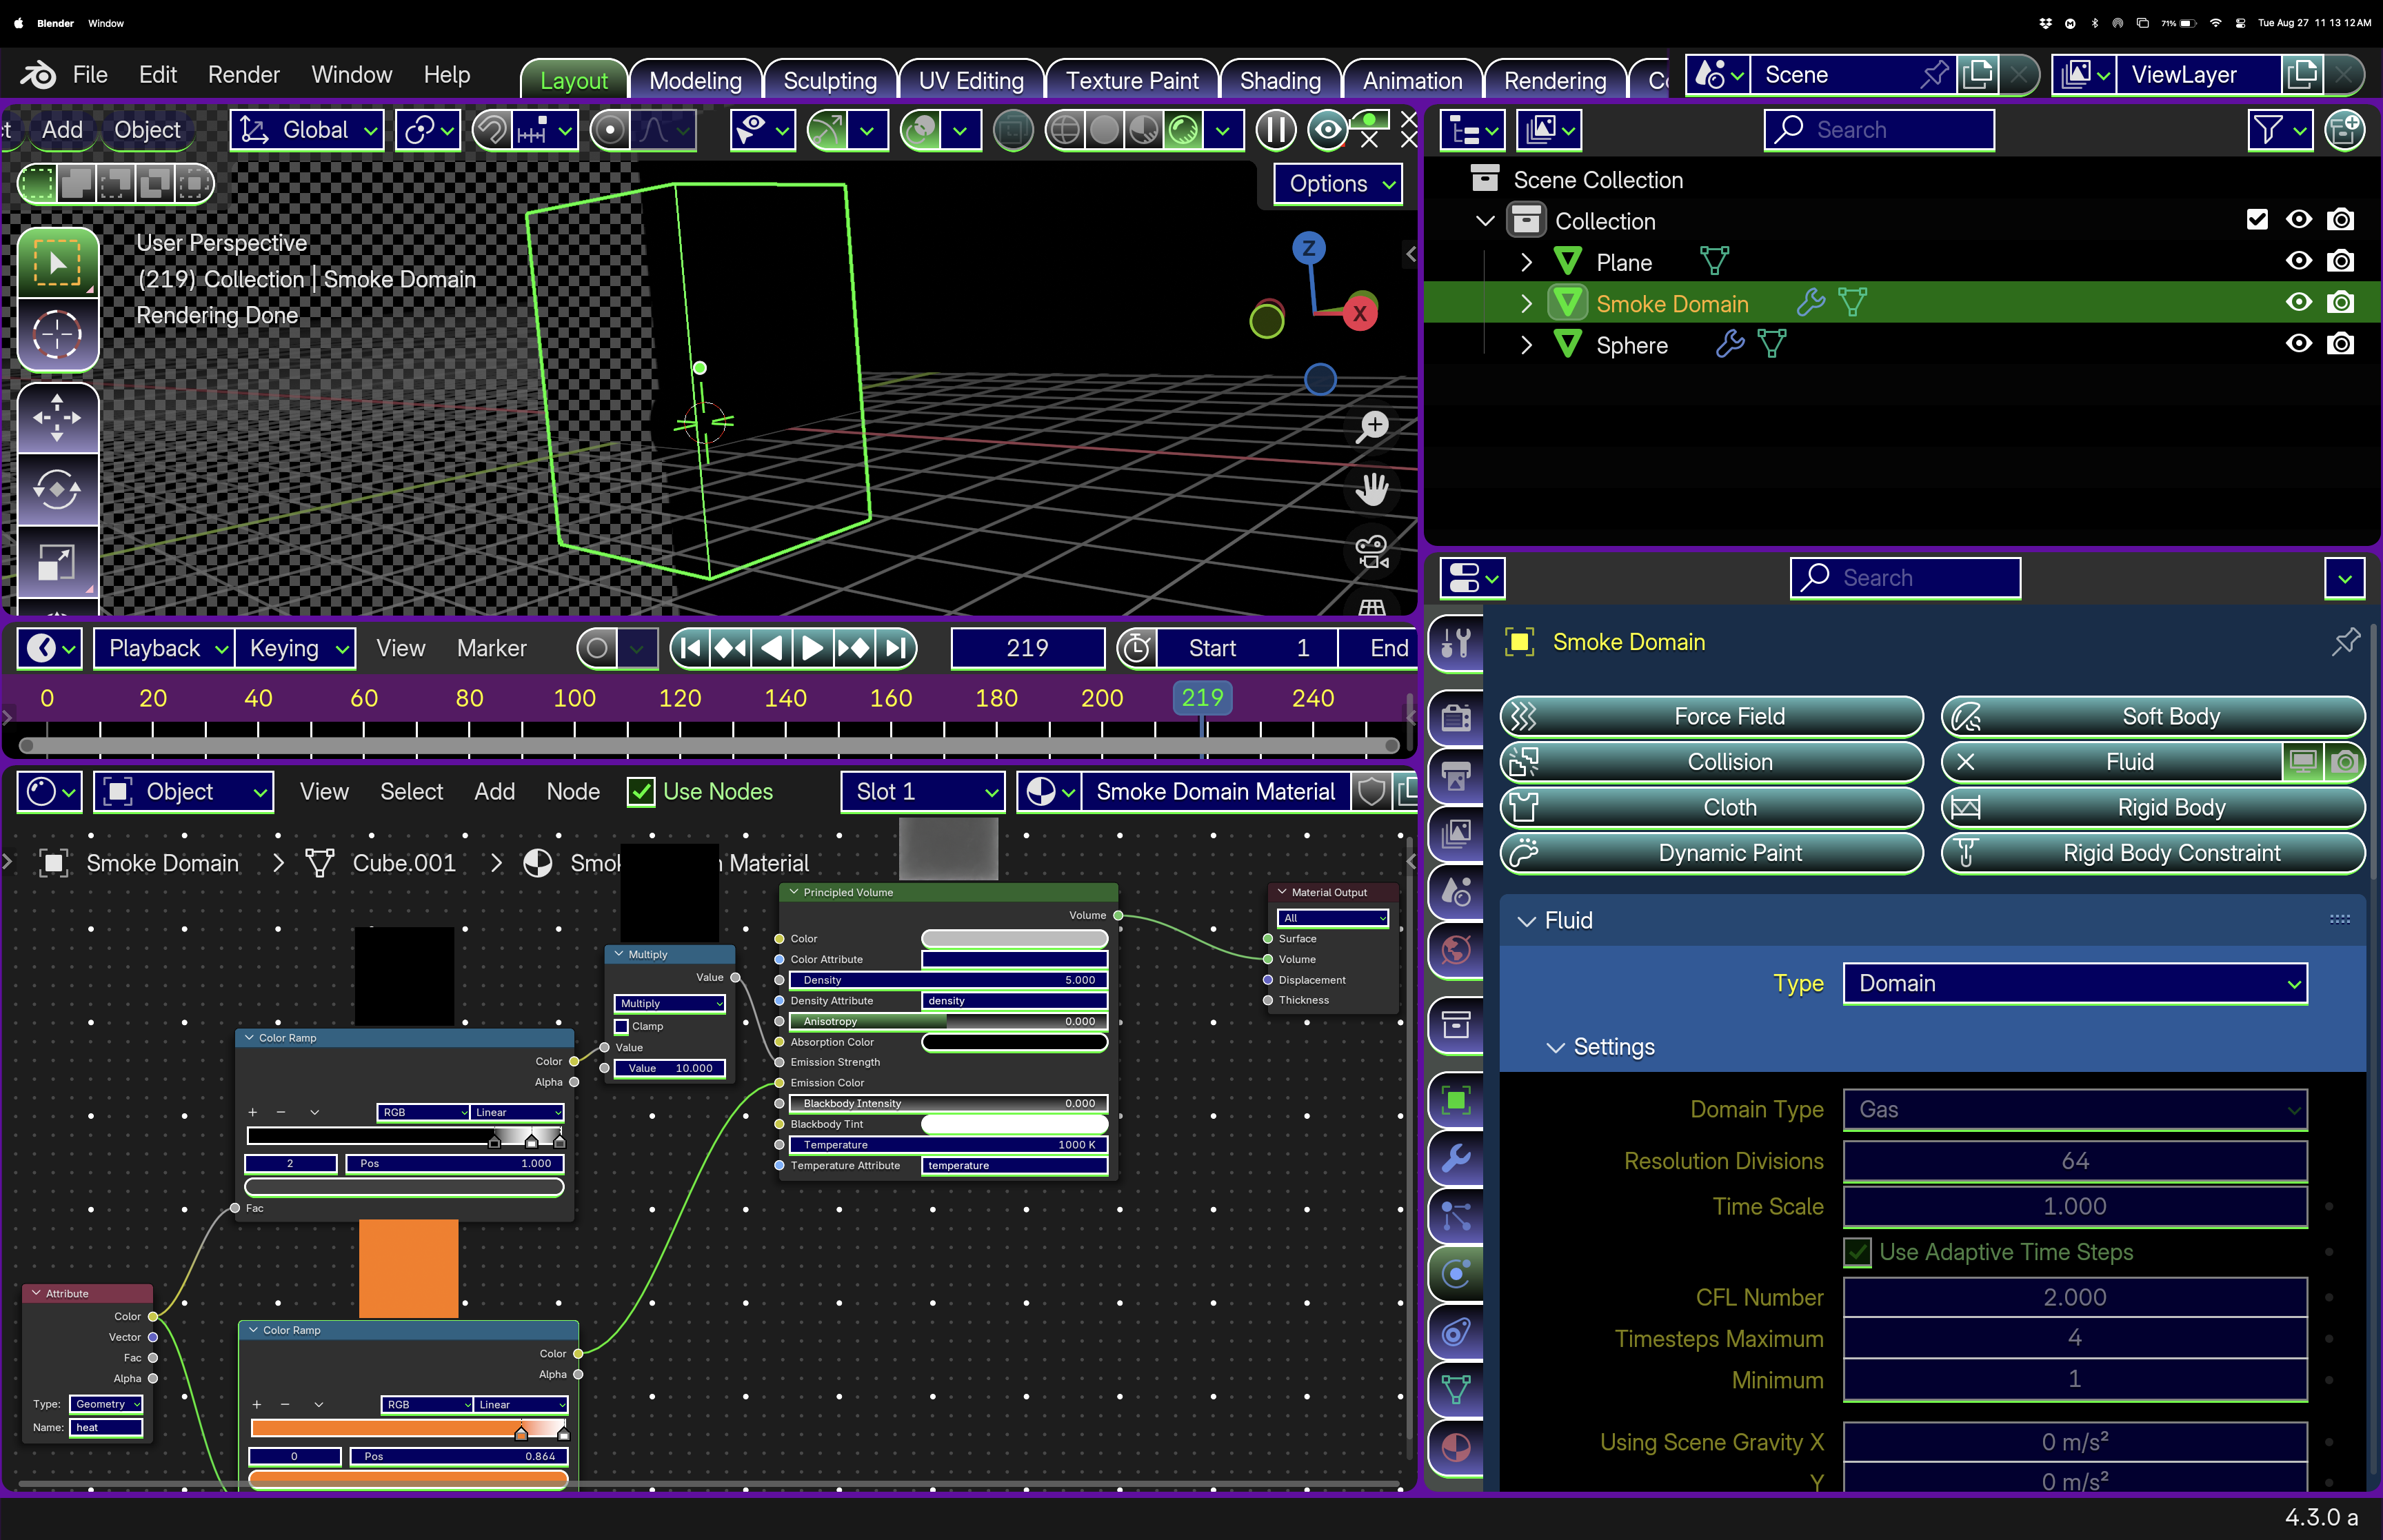Click Play animation button
Viewport: 2383px width, 1540px height.
pos(811,648)
